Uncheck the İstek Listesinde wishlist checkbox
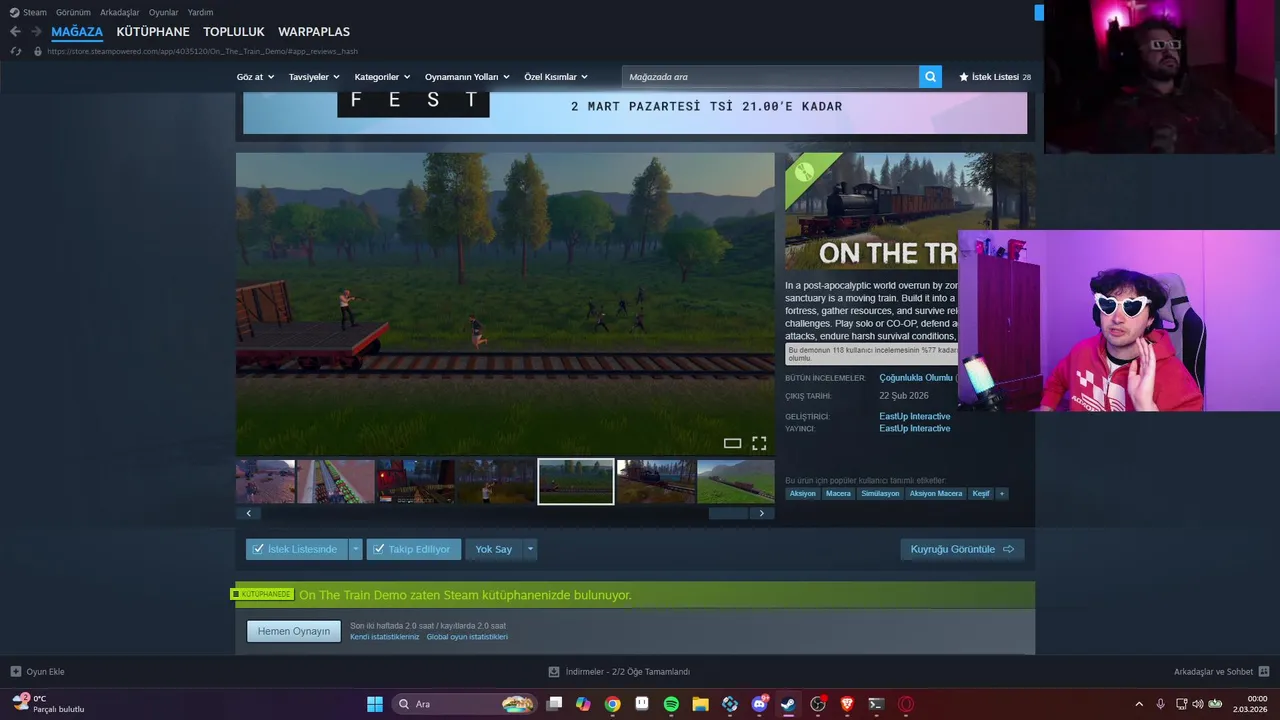Screen dimensions: 1280x720 point(258,549)
